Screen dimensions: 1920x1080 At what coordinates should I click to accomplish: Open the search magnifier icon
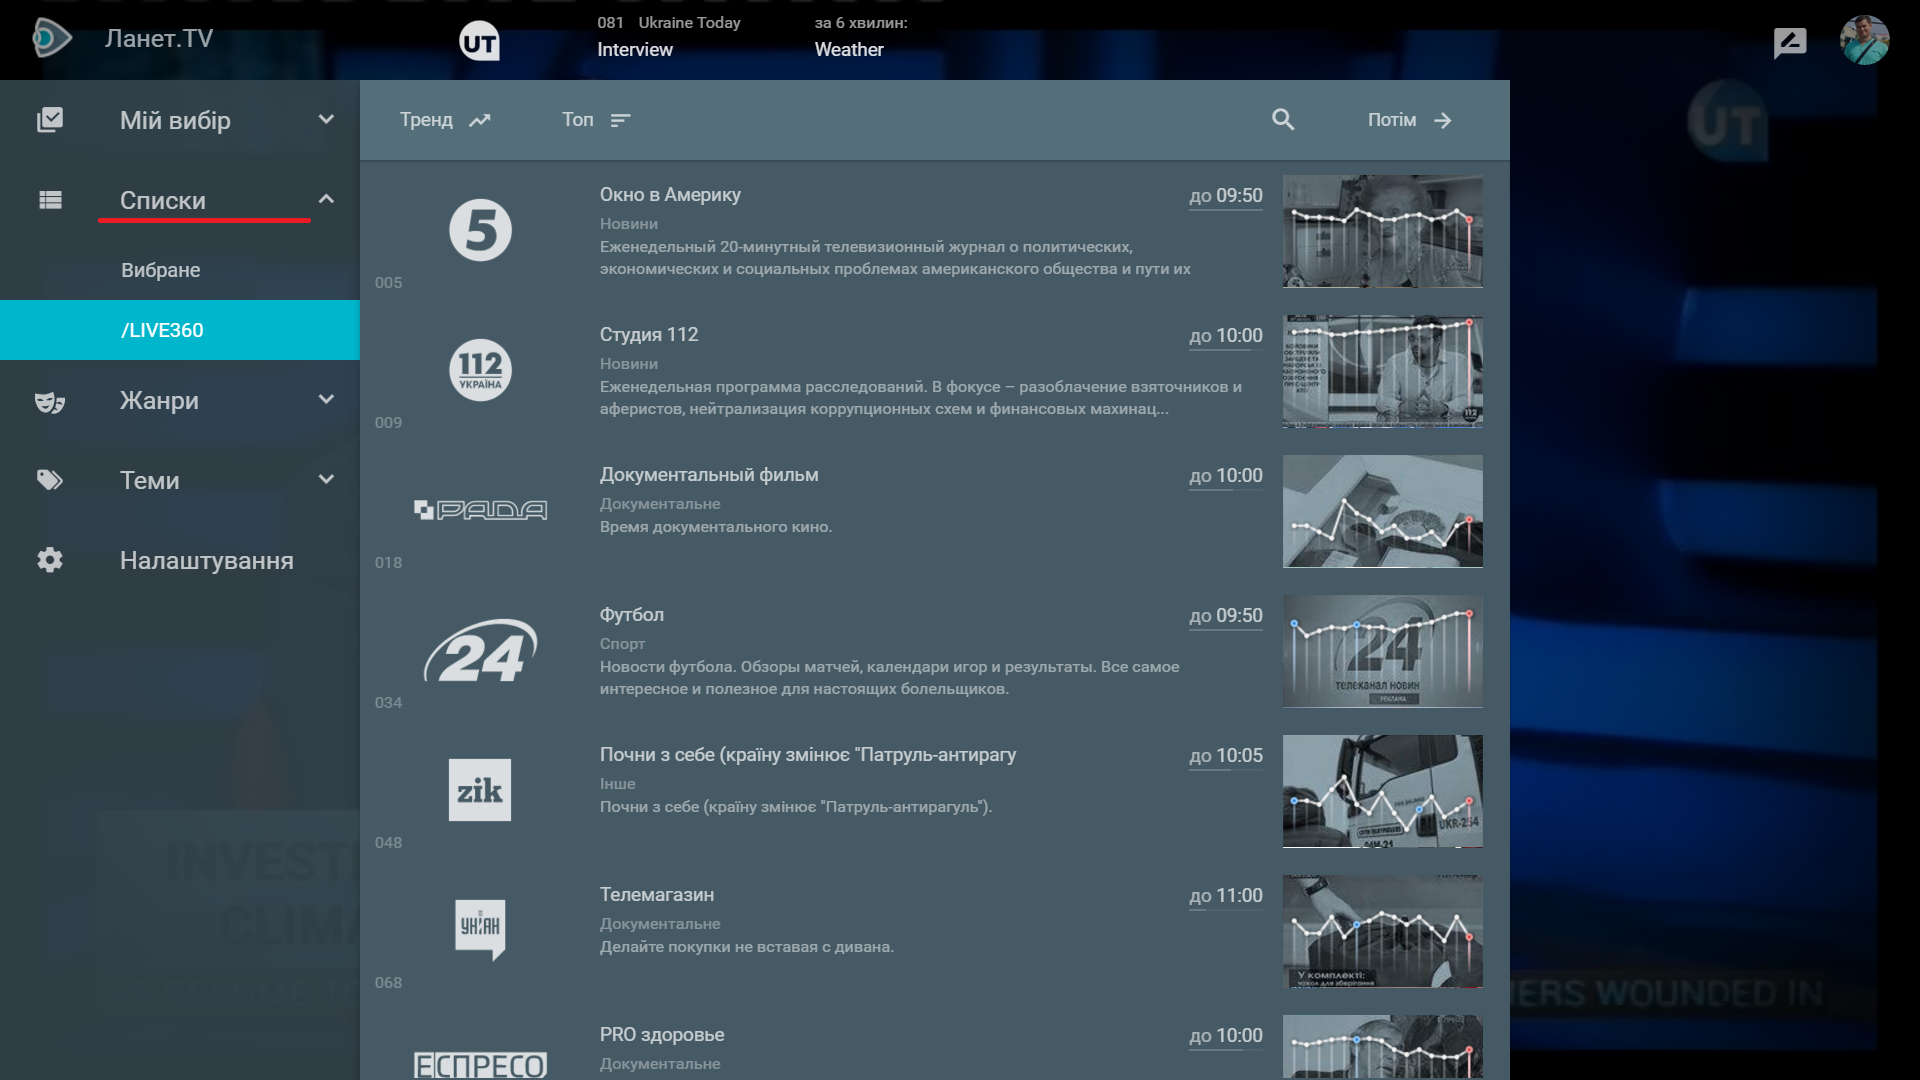1283,120
